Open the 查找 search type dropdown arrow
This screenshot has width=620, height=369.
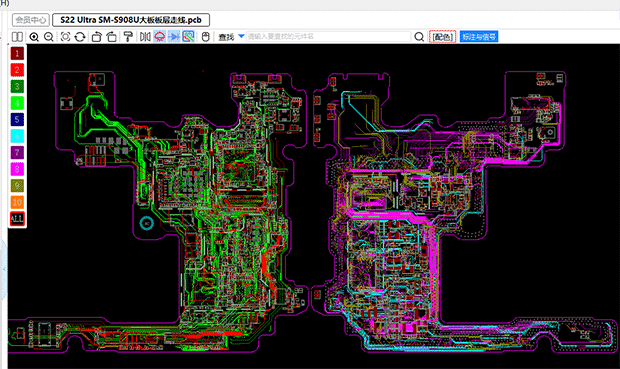coord(241,36)
